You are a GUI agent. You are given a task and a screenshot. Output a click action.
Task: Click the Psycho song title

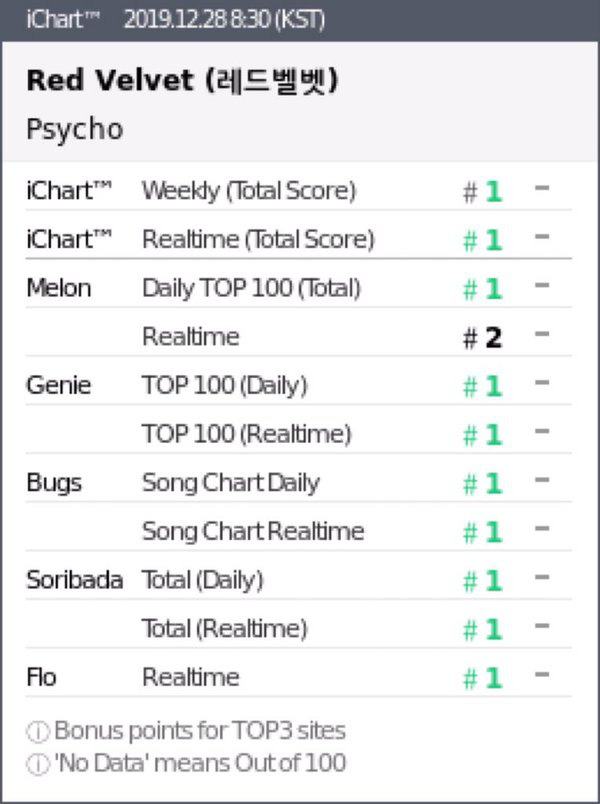[75, 129]
